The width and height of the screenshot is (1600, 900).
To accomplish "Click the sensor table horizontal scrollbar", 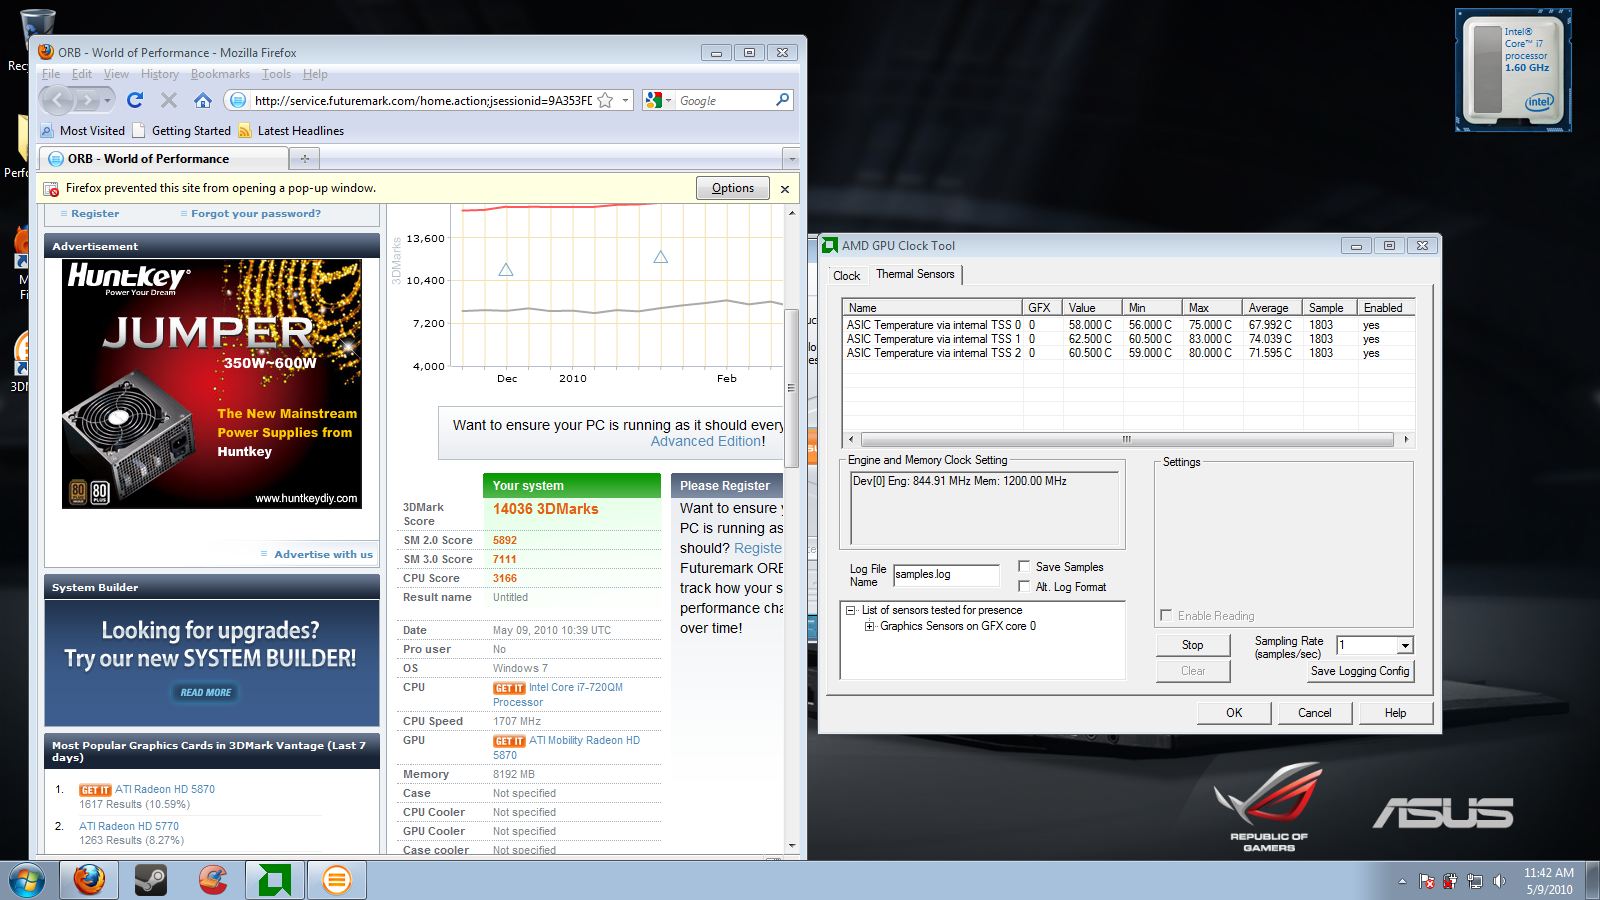I will (x=1127, y=439).
